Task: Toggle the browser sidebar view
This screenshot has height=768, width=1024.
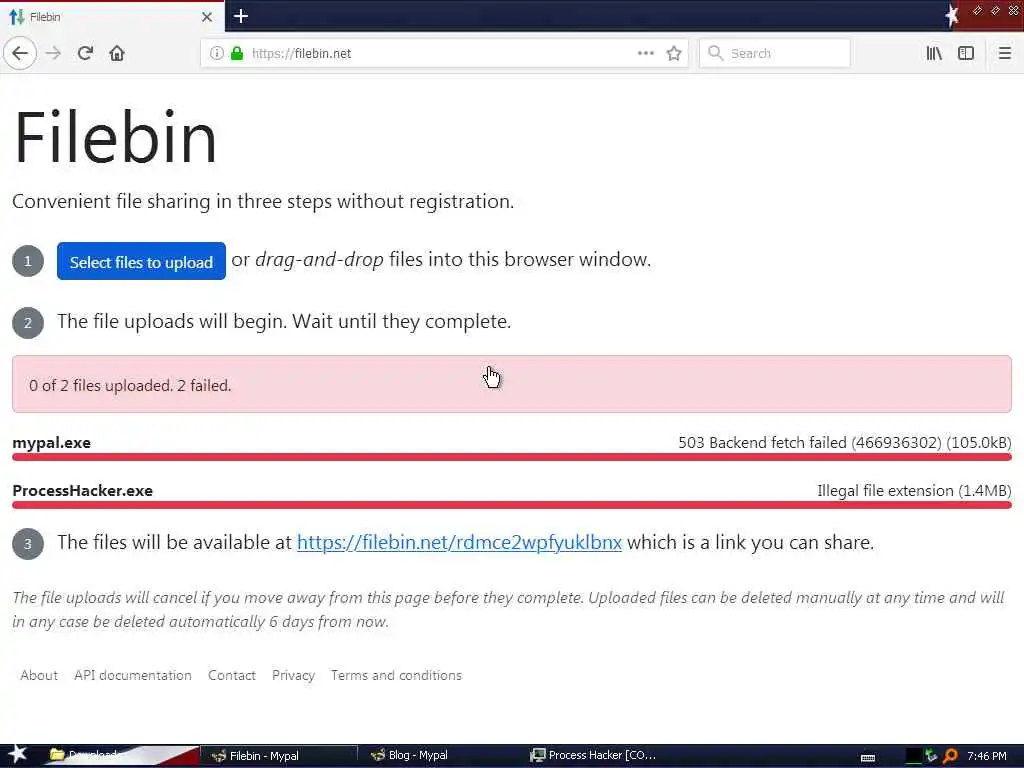Action: 966,53
